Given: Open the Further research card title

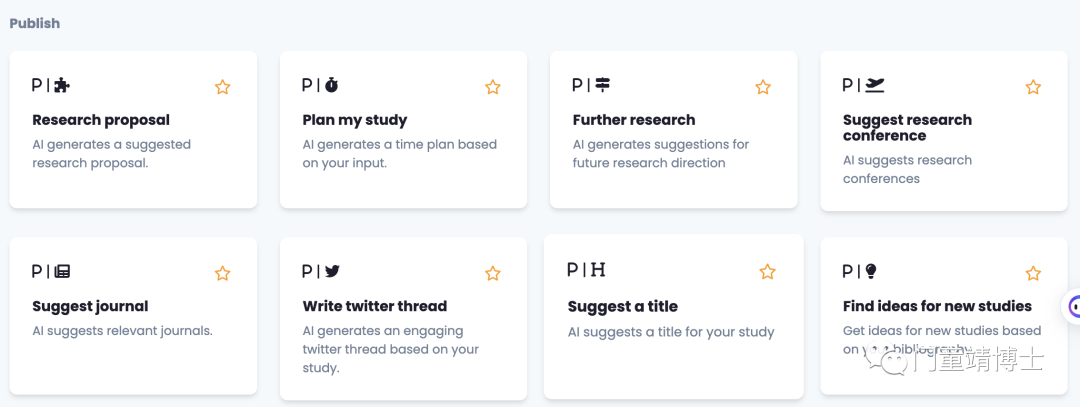Looking at the screenshot, I should click(634, 120).
